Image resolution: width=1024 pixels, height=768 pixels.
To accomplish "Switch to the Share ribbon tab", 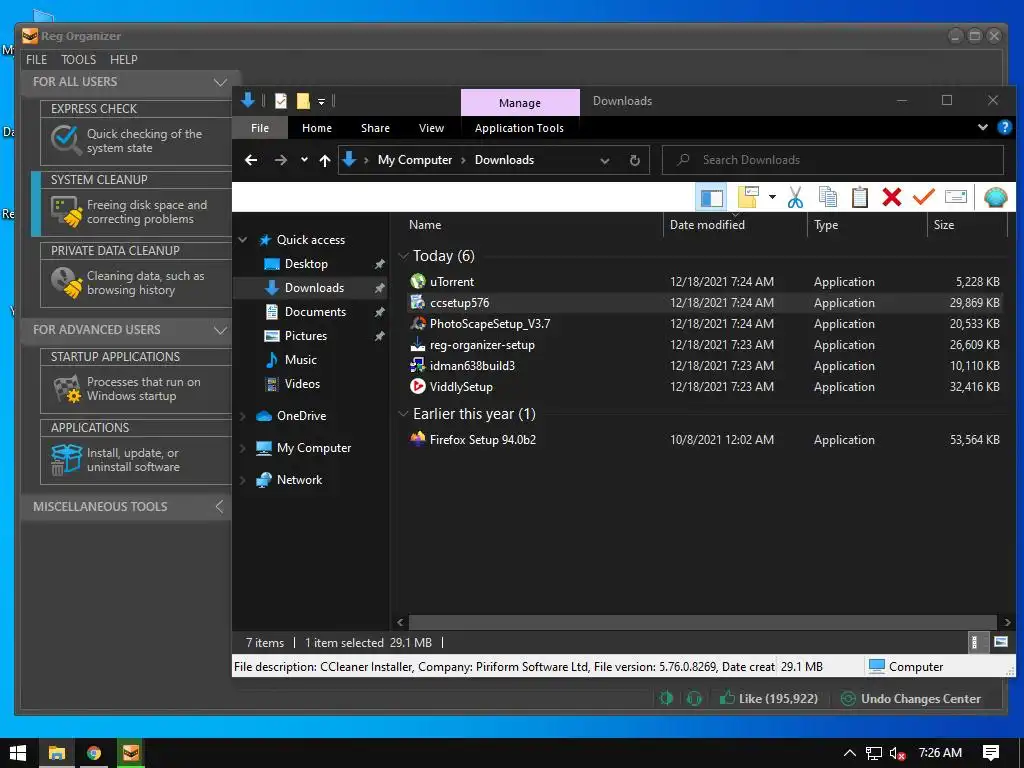I will tap(376, 128).
